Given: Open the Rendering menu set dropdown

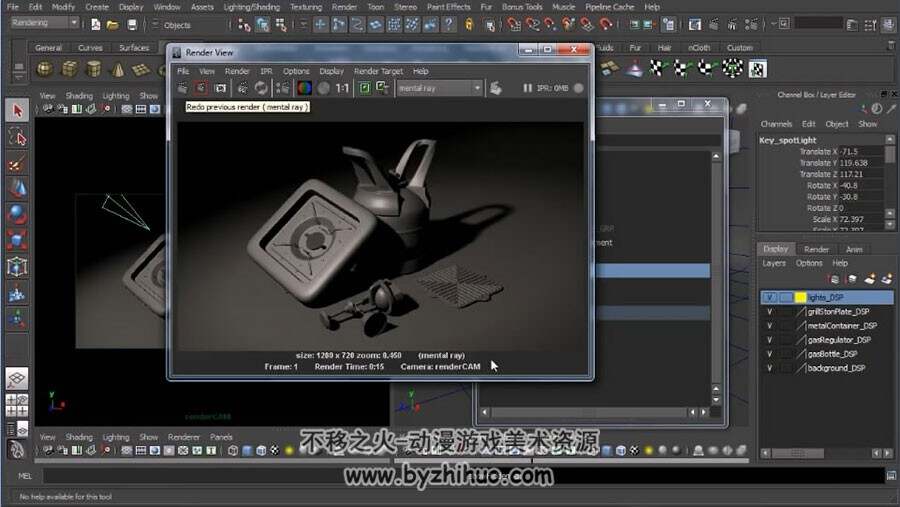Looking at the screenshot, I should click(x=45, y=23).
